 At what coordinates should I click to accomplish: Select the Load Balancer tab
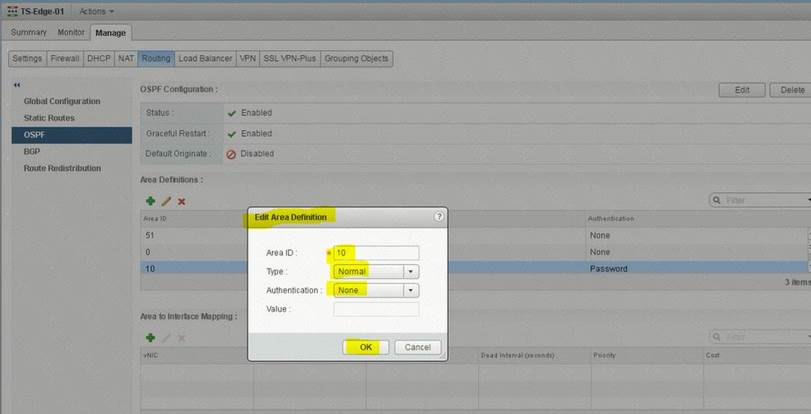pyautogui.click(x=205, y=59)
